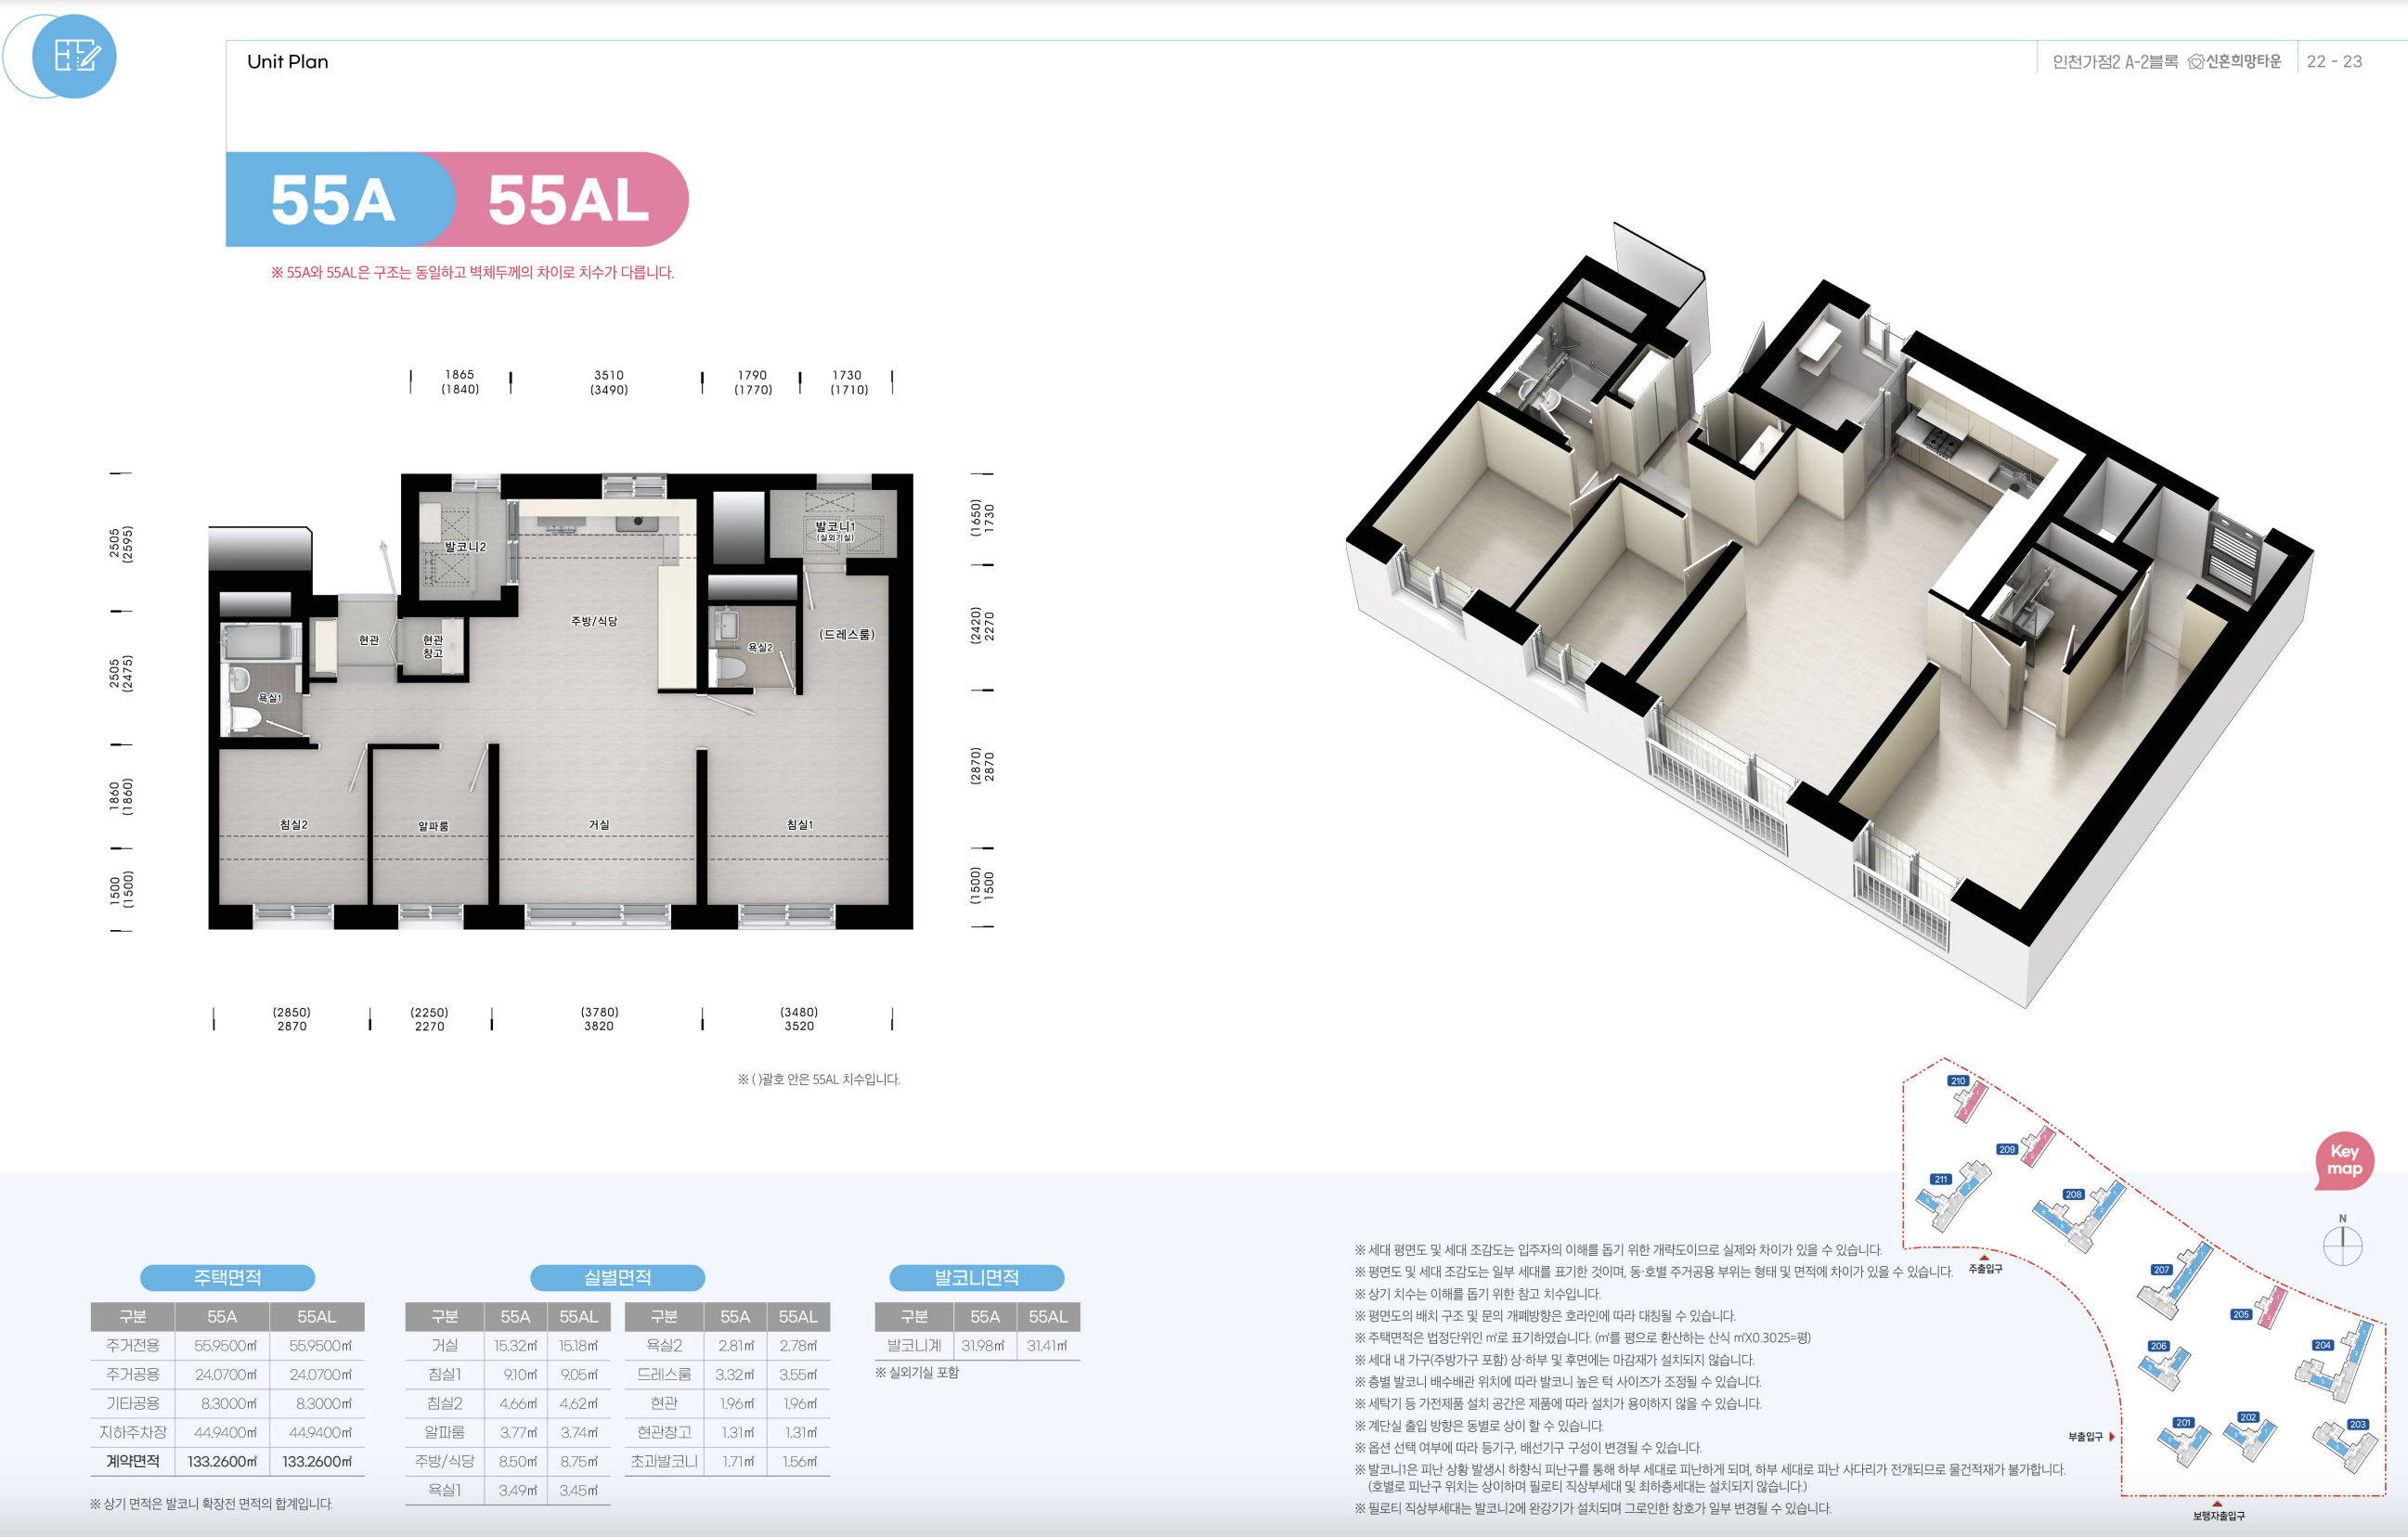Click the 신혼희망타운 house logo
This screenshot has height=1537, width=2408.
[x=2196, y=62]
